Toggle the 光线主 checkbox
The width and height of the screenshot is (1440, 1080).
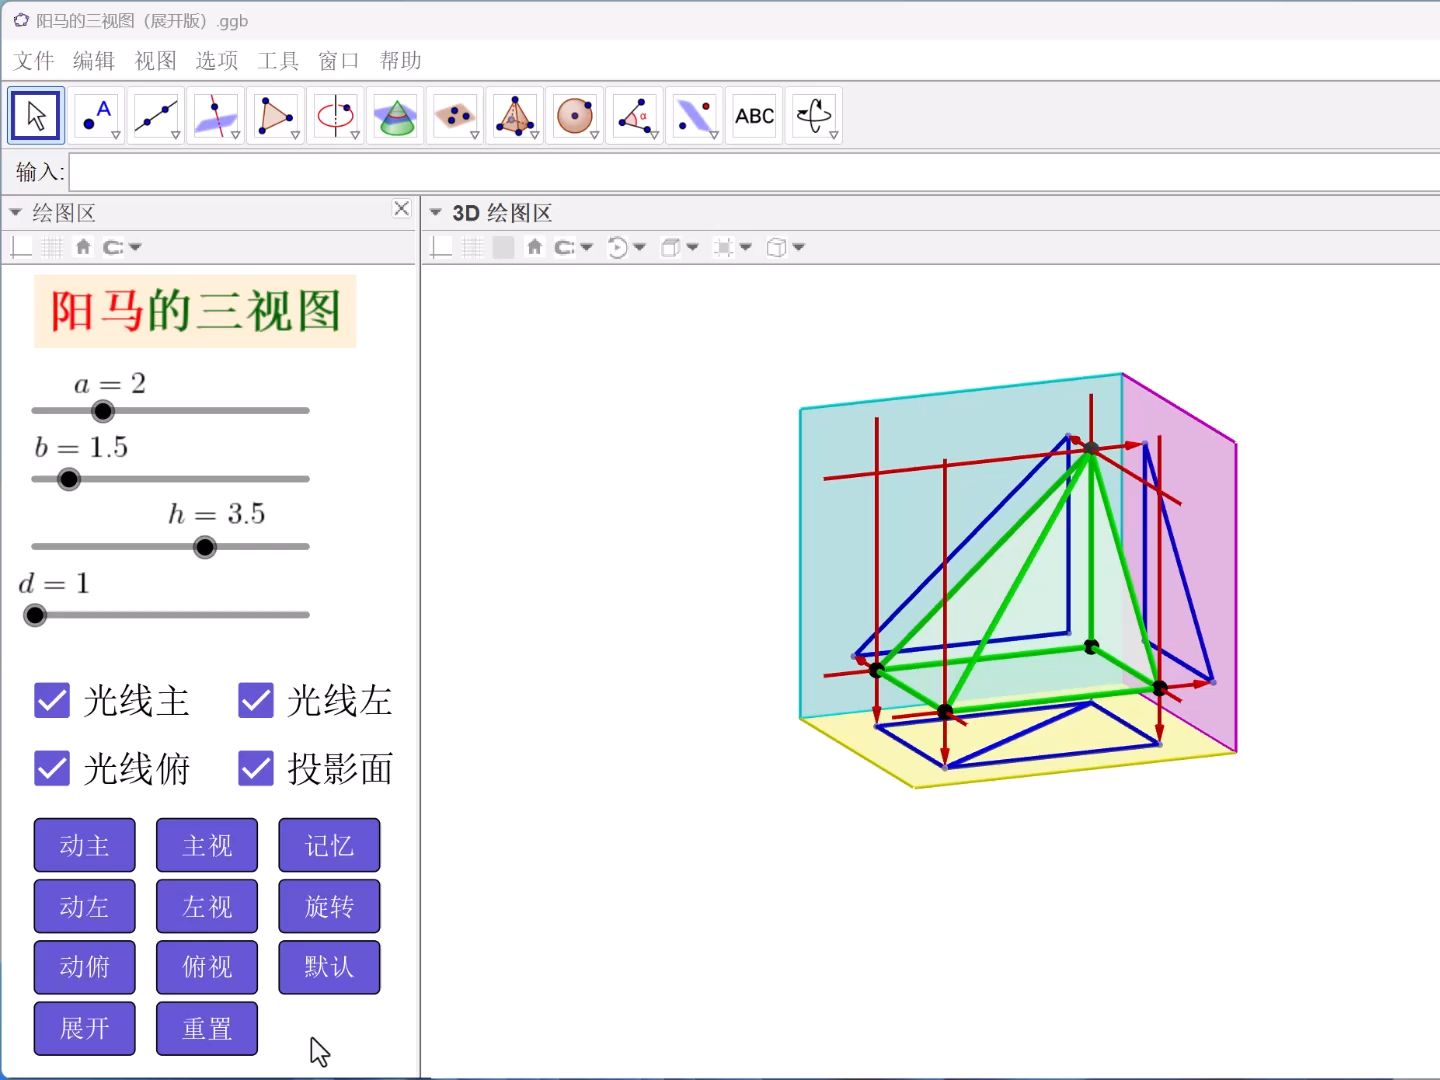click(52, 701)
